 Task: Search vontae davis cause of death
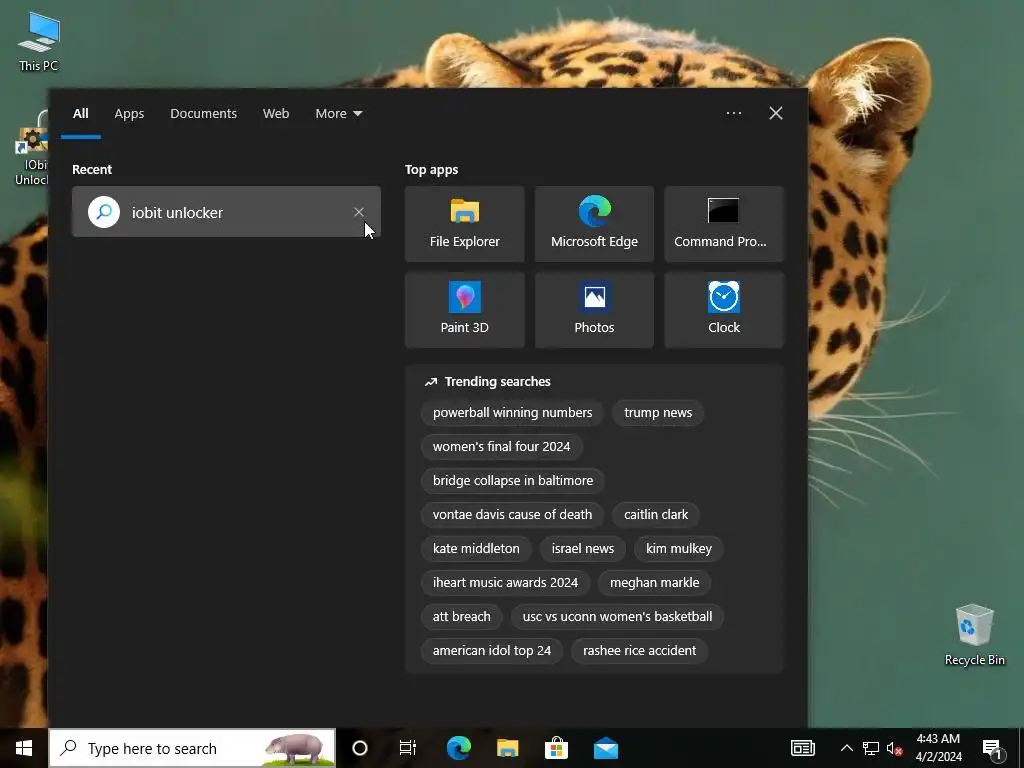click(x=512, y=515)
